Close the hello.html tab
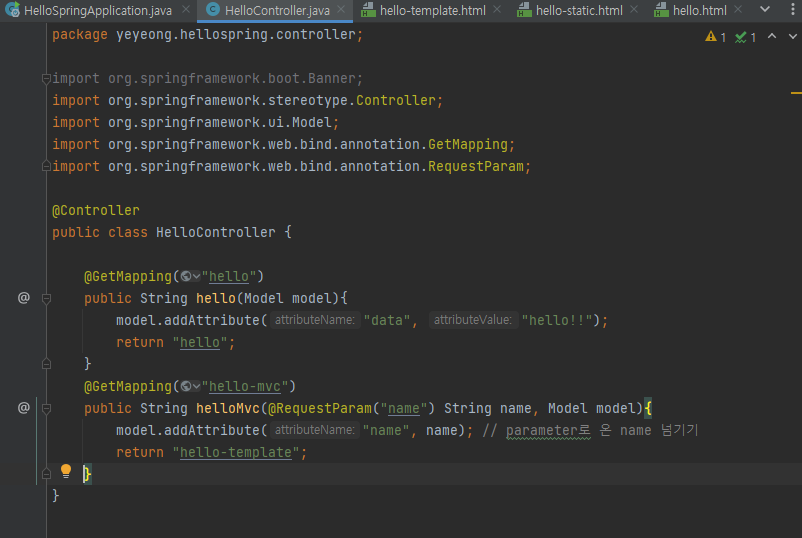The image size is (802, 538). click(x=738, y=9)
